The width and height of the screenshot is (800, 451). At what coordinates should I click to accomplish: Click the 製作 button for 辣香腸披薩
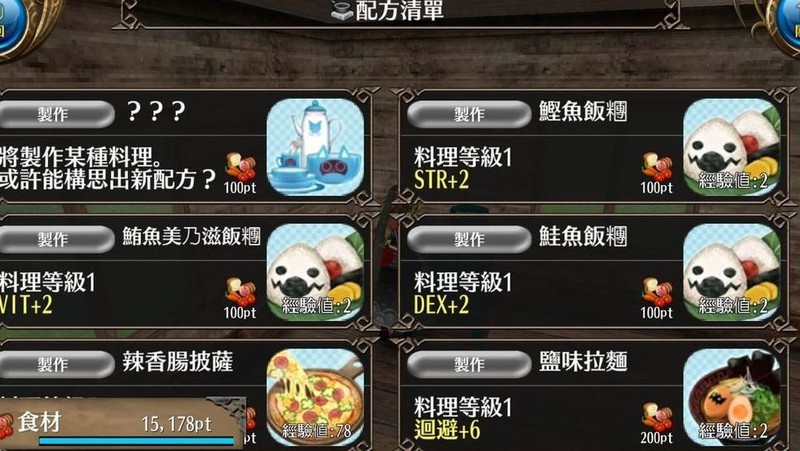tap(55, 364)
